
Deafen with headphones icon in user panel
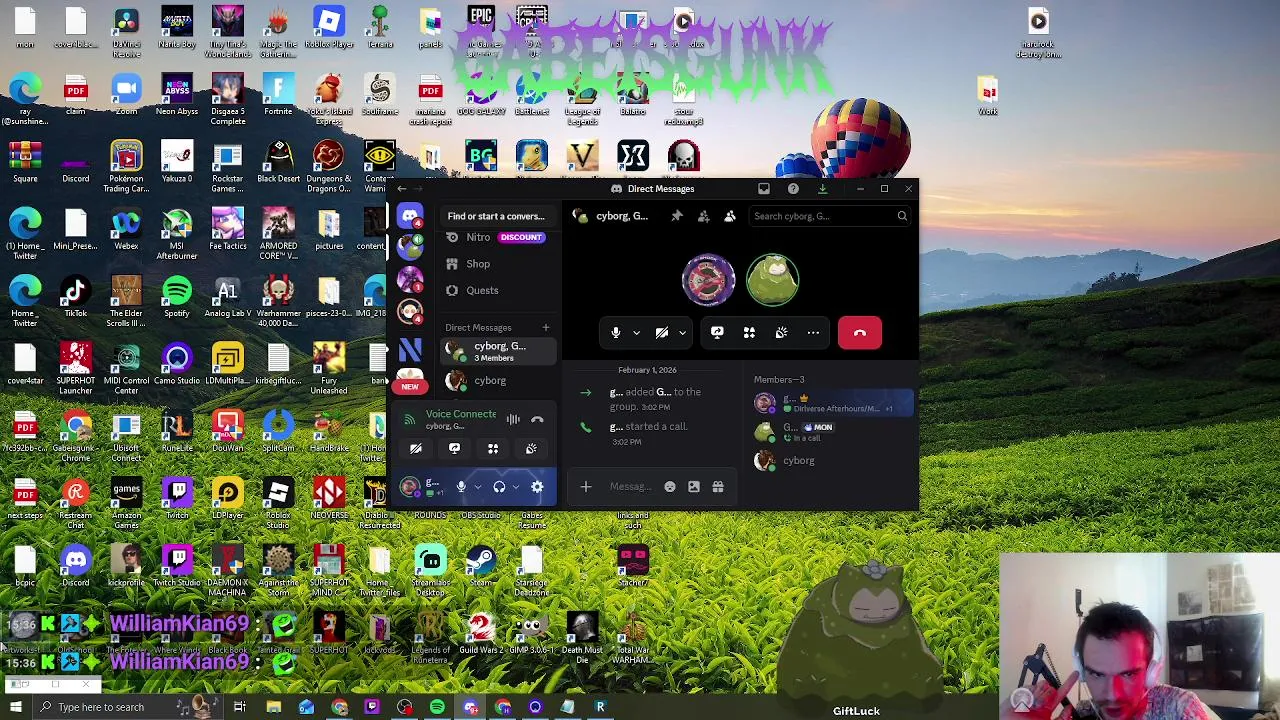[x=499, y=487]
